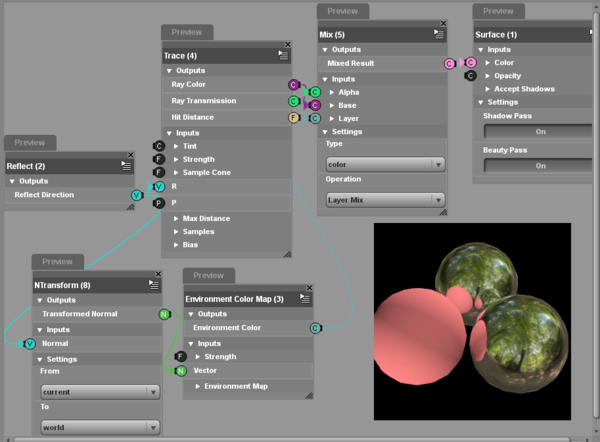
Task: Open the NTransform To world dropdown
Action: [100, 427]
